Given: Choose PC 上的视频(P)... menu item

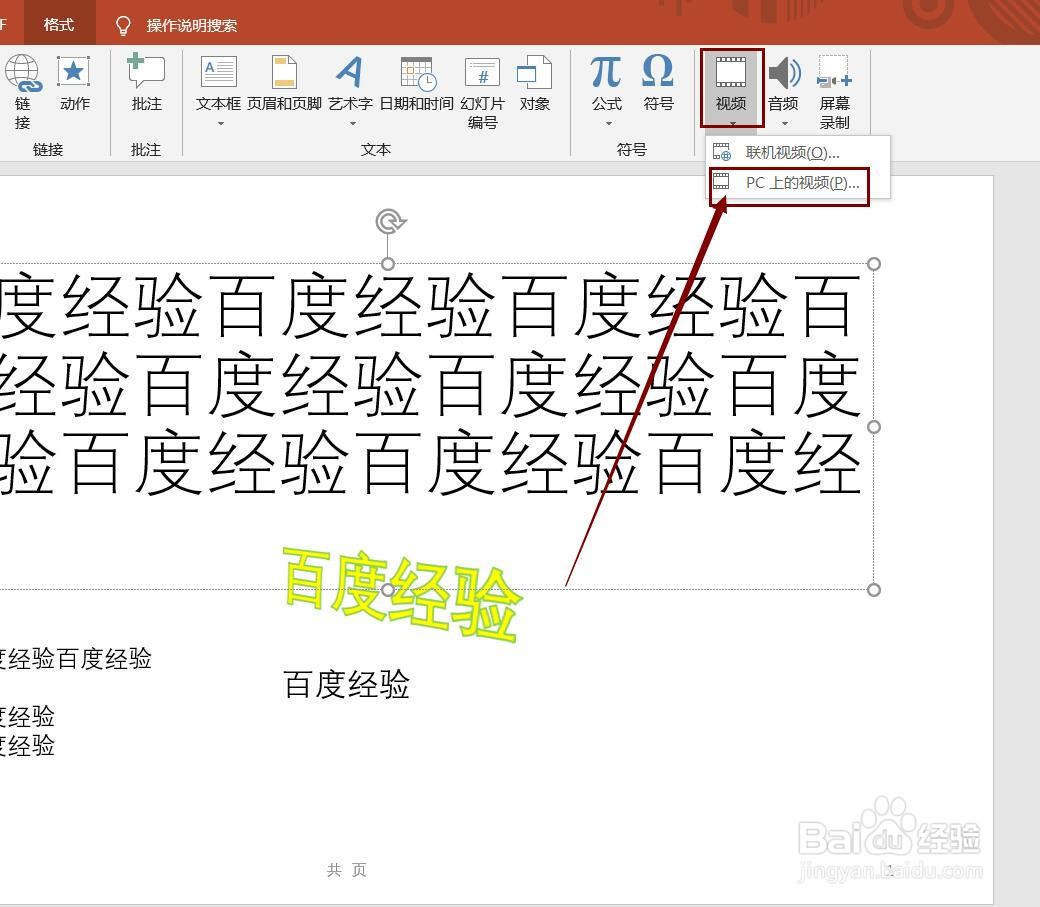Looking at the screenshot, I should pos(798,182).
